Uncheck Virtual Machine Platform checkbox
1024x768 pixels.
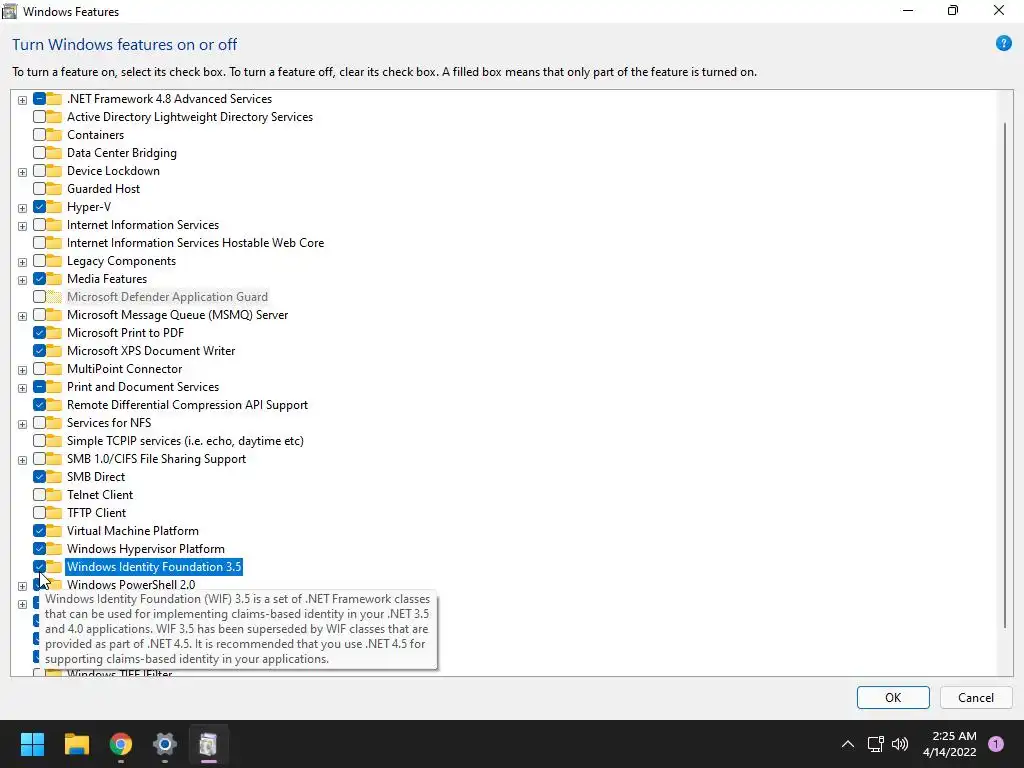click(x=39, y=531)
